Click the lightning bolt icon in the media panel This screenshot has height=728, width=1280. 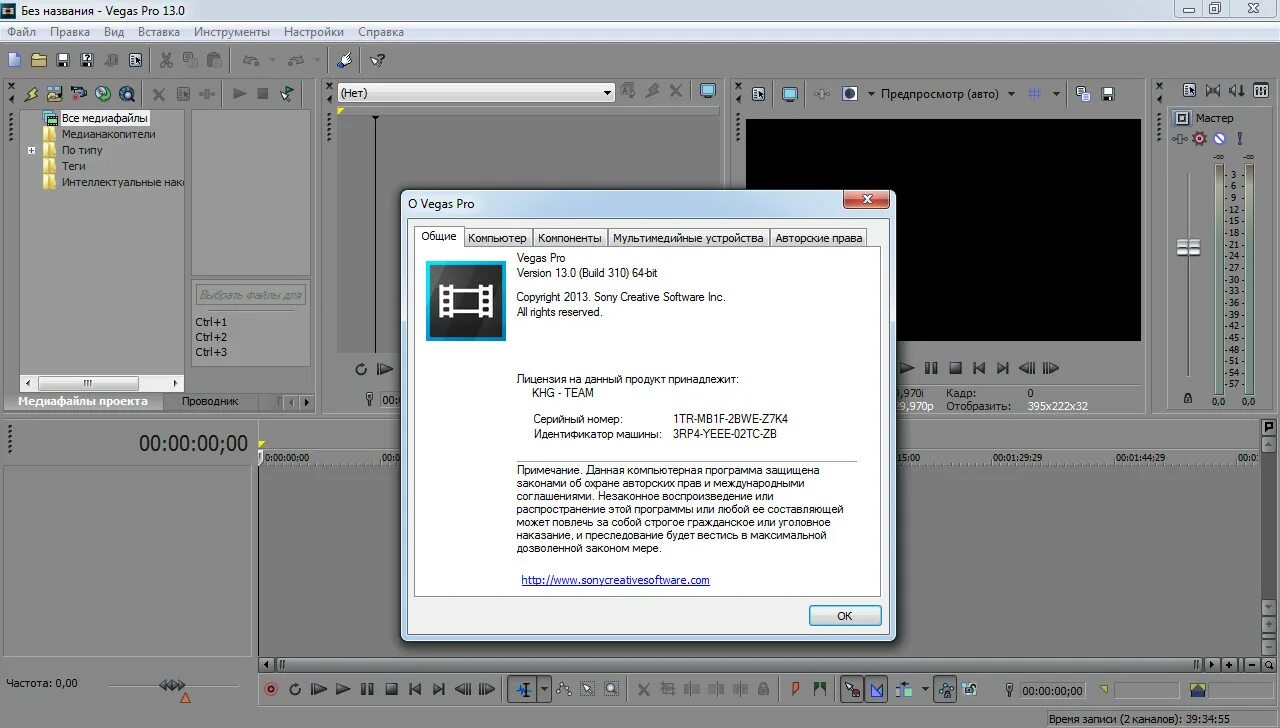[x=31, y=94]
